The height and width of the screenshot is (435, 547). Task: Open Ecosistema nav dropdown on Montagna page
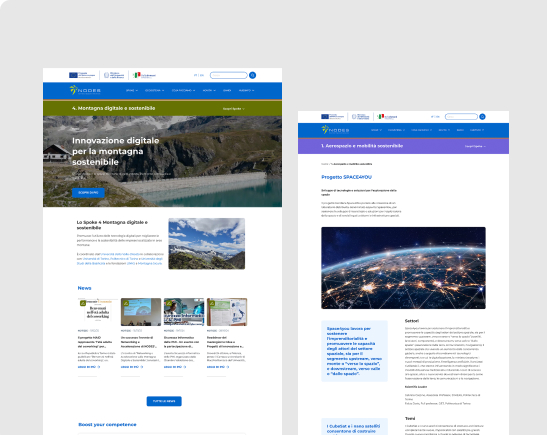(x=154, y=90)
